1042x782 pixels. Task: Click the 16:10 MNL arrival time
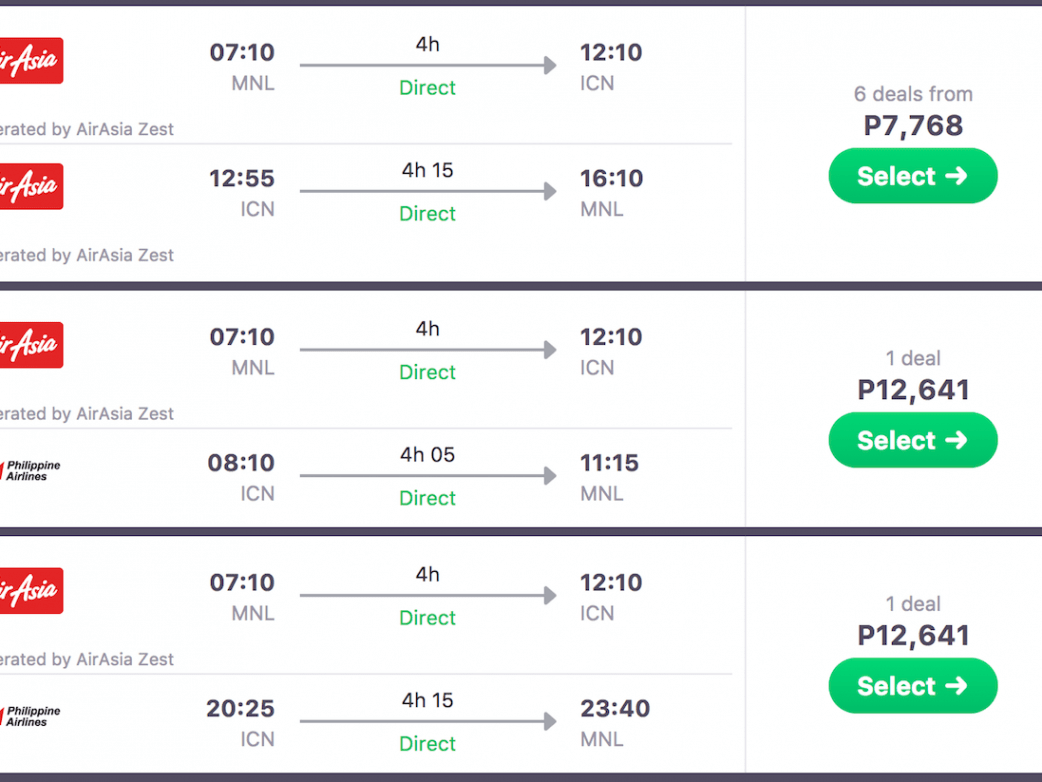click(x=611, y=178)
